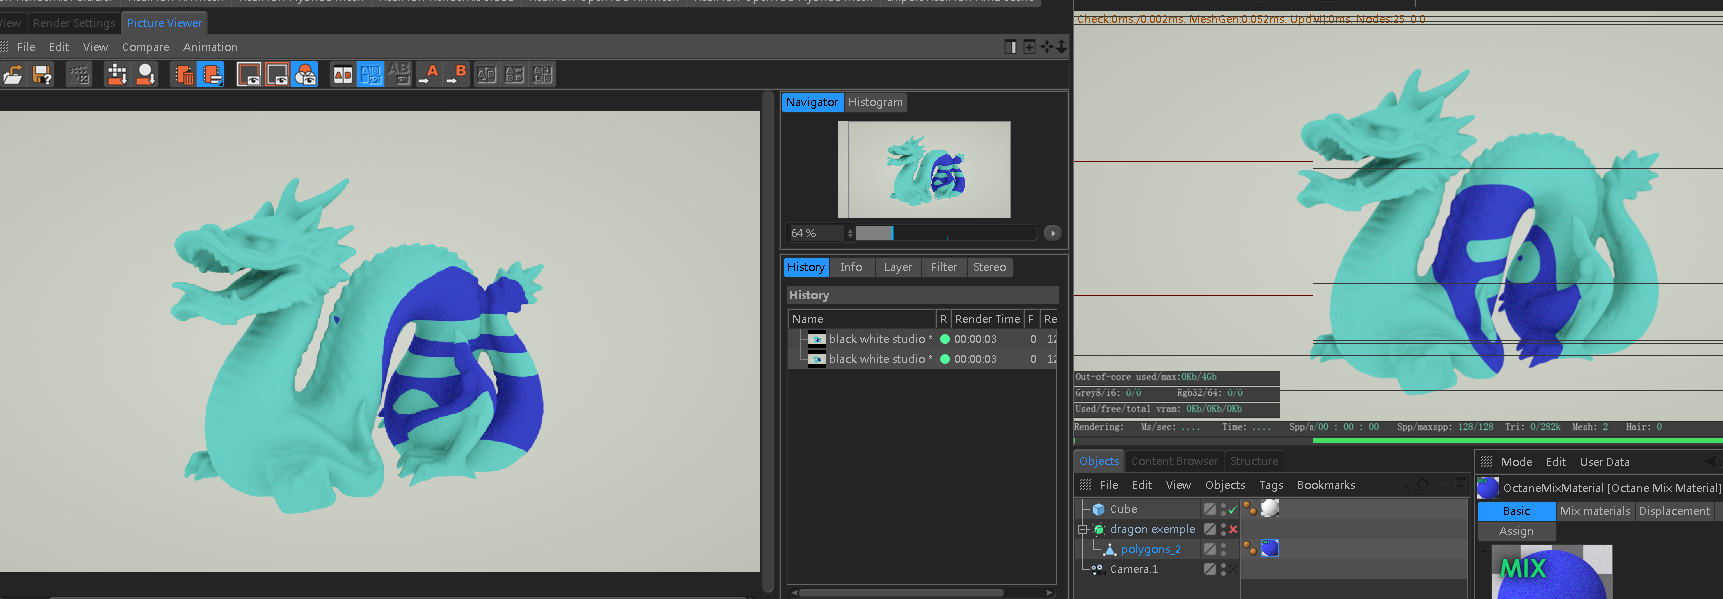The height and width of the screenshot is (599, 1723).
Task: Click the new panel plus icon
Action: 1029,47
